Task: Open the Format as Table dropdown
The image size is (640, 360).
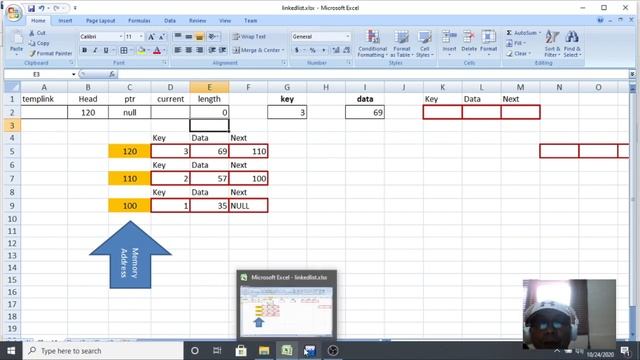Action: 402,44
